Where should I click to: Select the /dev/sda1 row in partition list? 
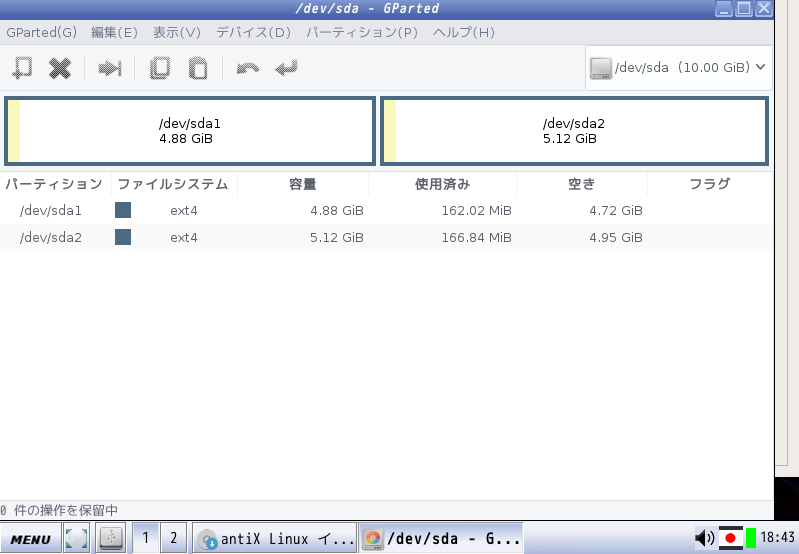386,210
